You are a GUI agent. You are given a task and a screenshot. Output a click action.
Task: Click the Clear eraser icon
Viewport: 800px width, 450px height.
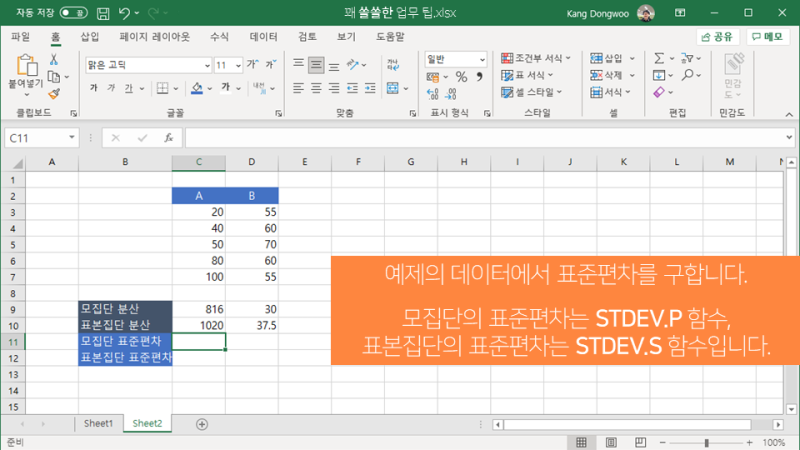click(x=659, y=92)
